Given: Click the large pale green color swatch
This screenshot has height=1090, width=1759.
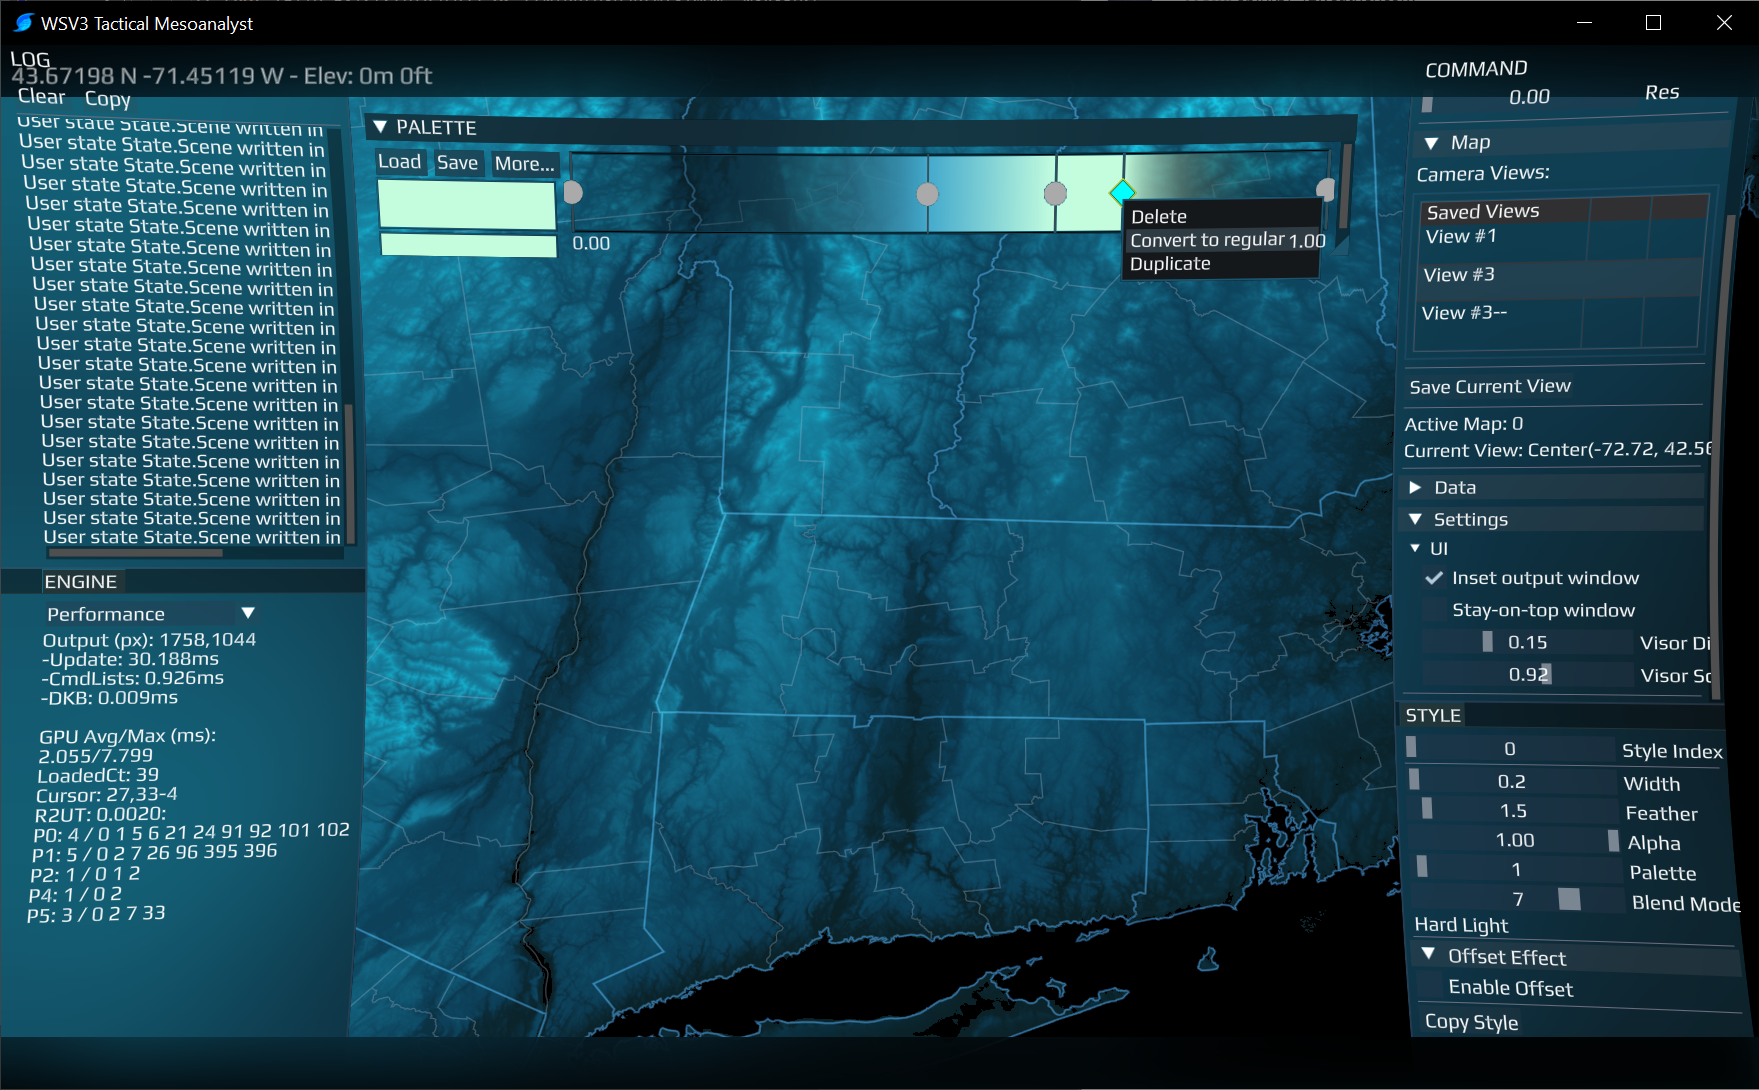Looking at the screenshot, I should point(466,205).
